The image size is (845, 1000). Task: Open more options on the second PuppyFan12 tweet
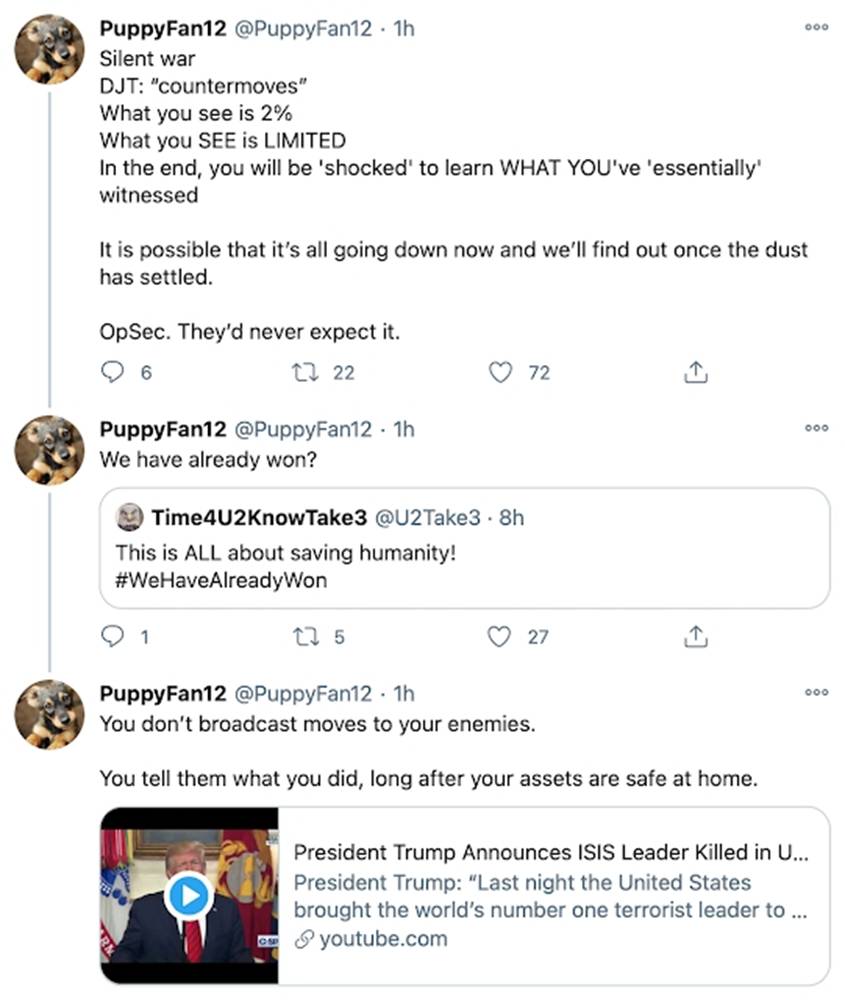[816, 427]
